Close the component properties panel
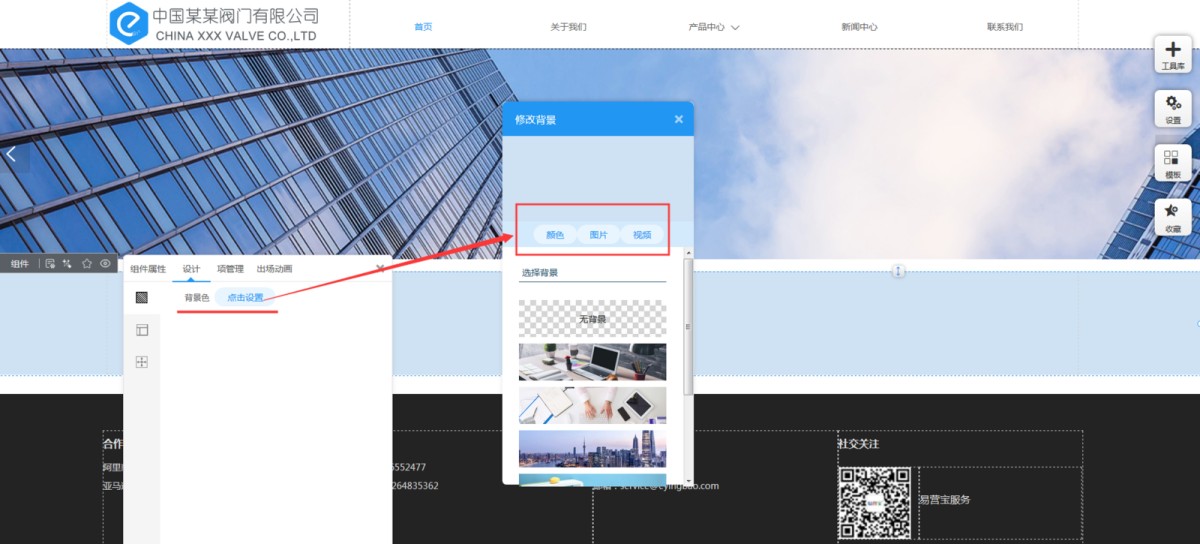The width and height of the screenshot is (1200, 544). coord(380,268)
